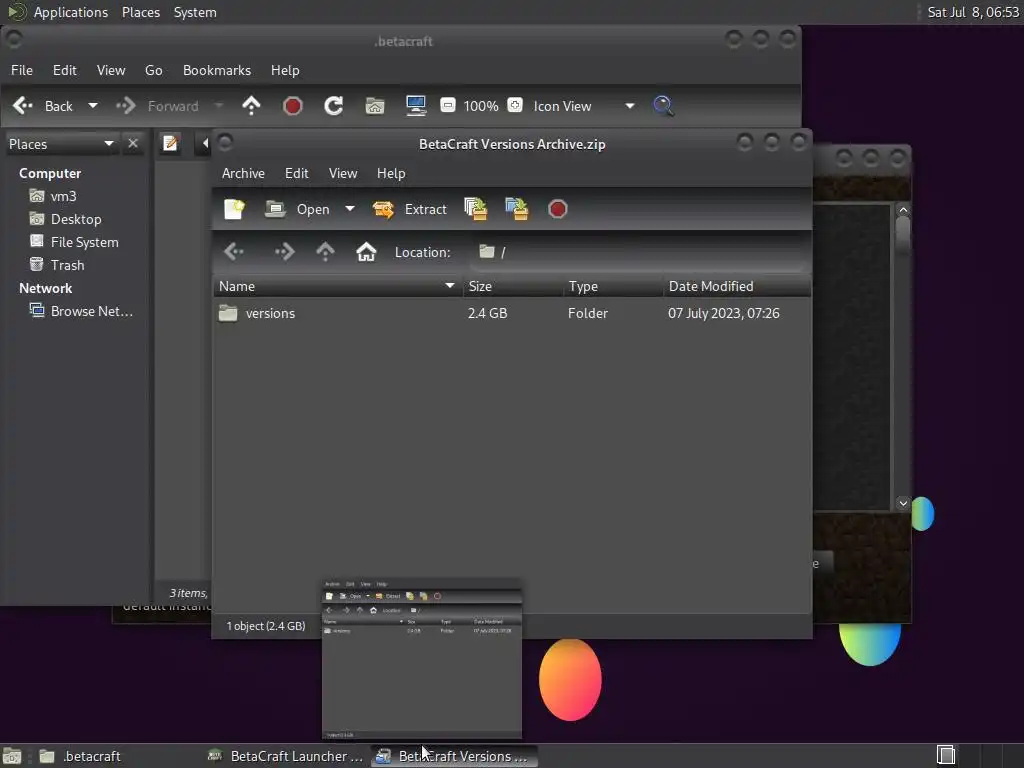Open Help menu in .betacraft file manager
1024x768 pixels.
[285, 70]
